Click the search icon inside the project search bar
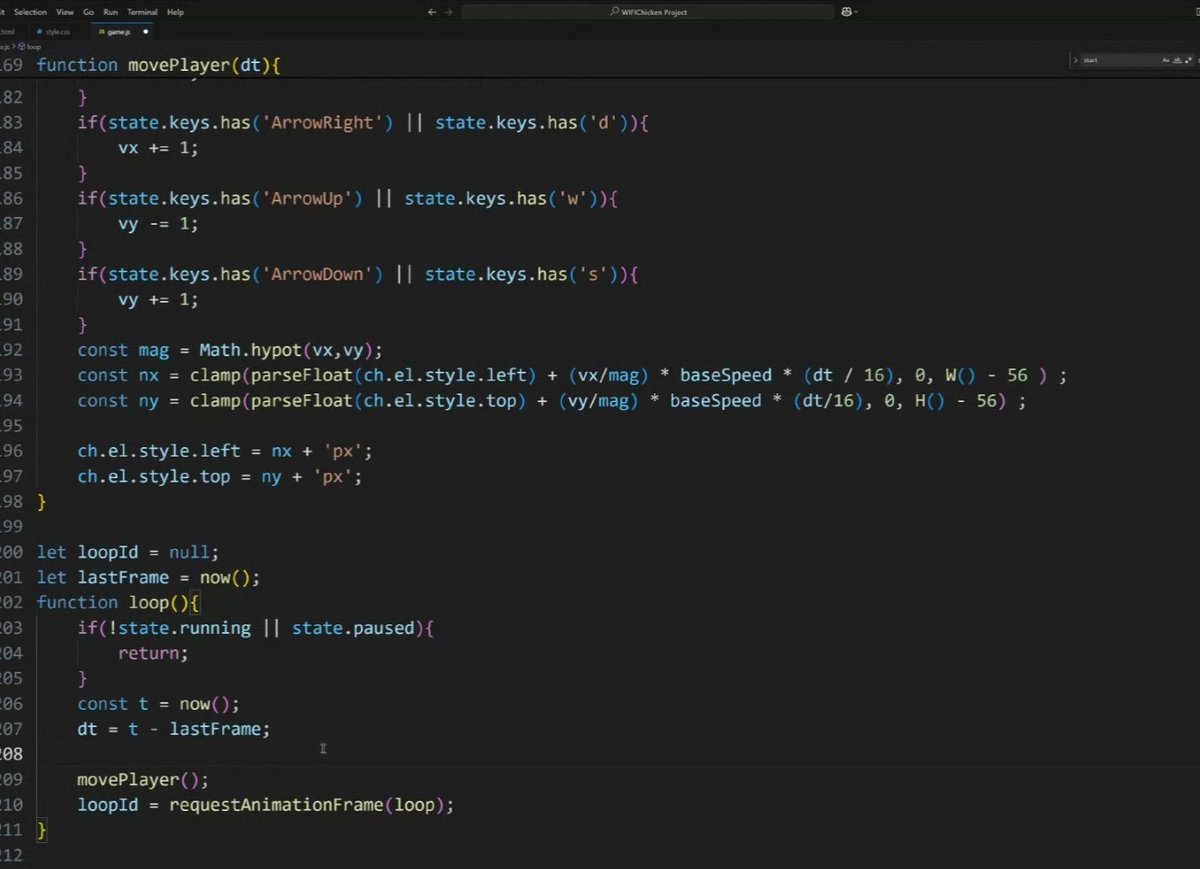This screenshot has width=1200, height=869. pos(614,11)
